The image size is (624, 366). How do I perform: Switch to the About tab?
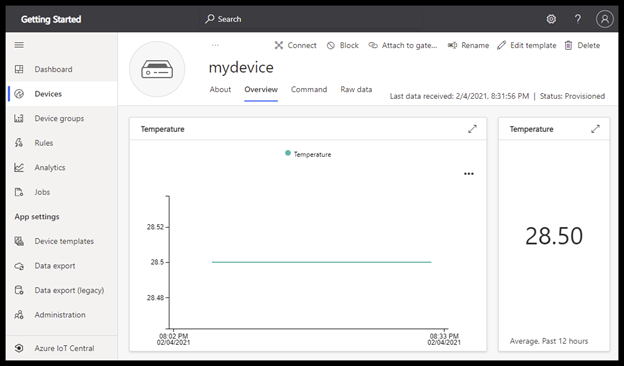tap(220, 90)
